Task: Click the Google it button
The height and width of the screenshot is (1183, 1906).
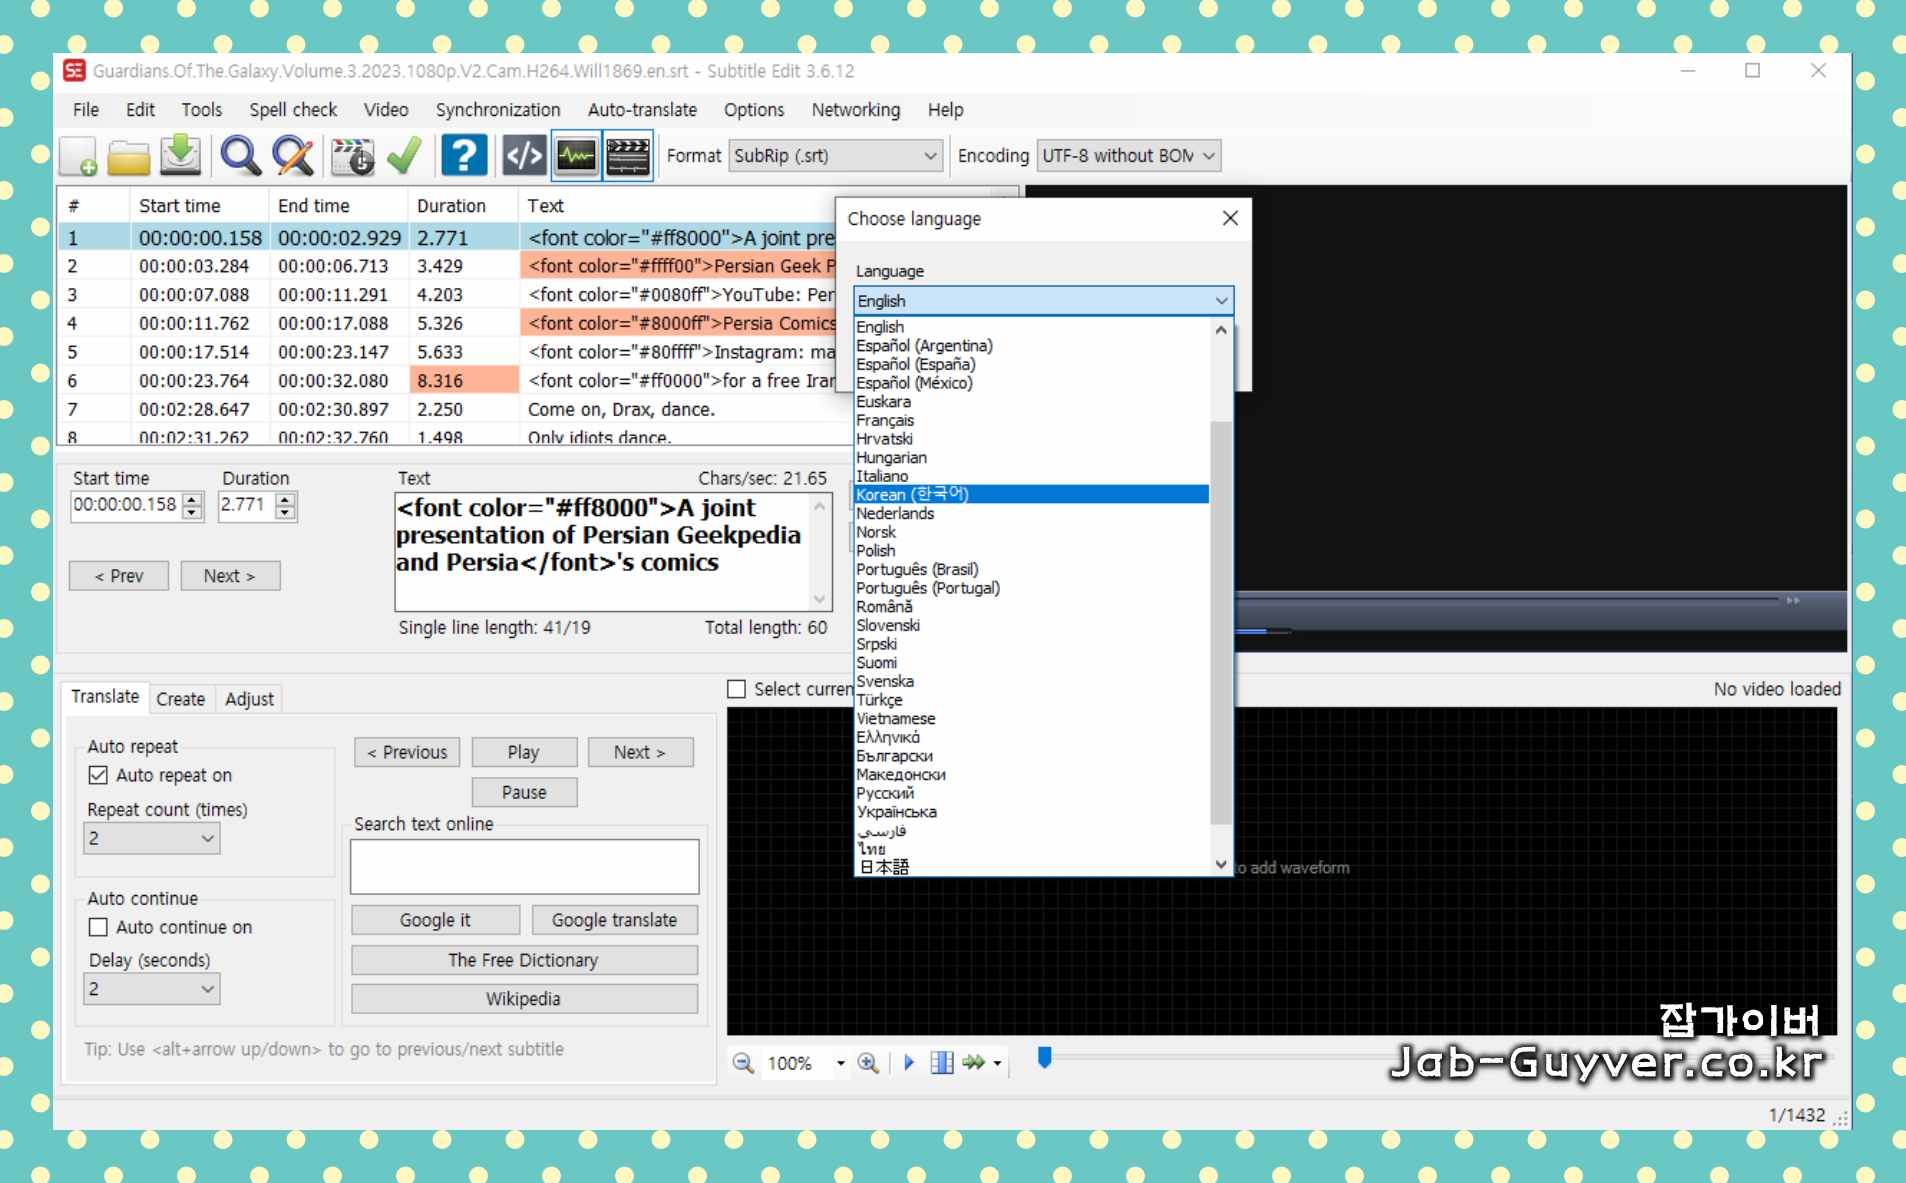Action: click(x=435, y=920)
